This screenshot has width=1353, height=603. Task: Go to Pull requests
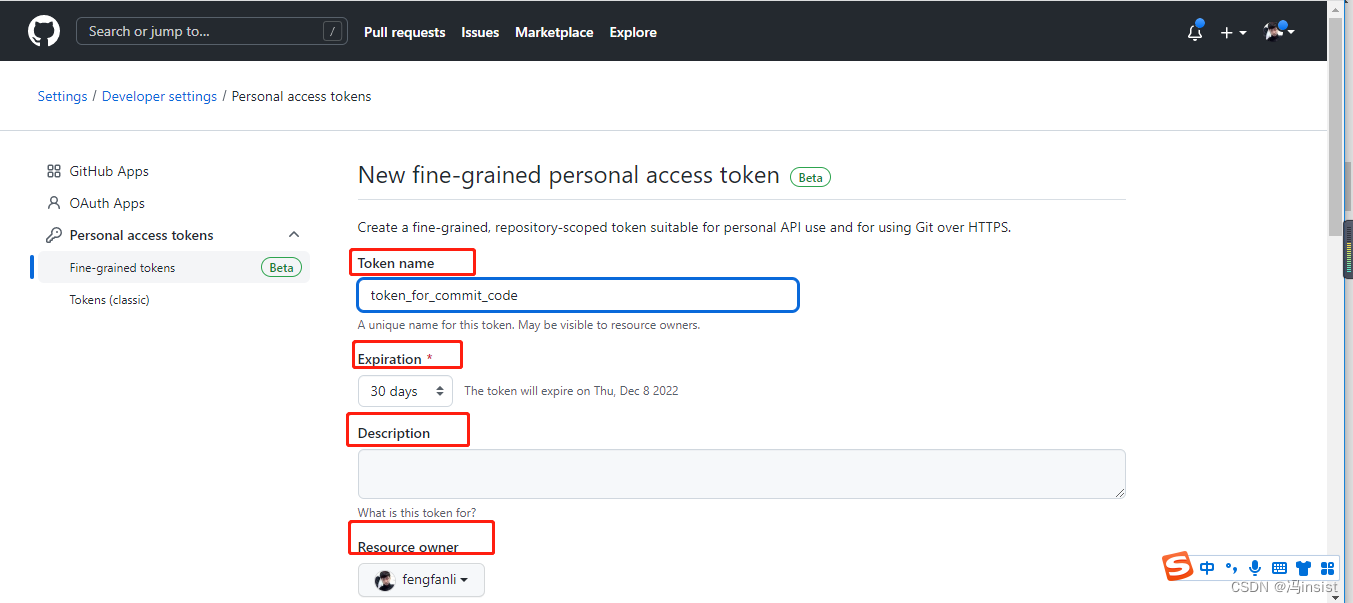405,32
